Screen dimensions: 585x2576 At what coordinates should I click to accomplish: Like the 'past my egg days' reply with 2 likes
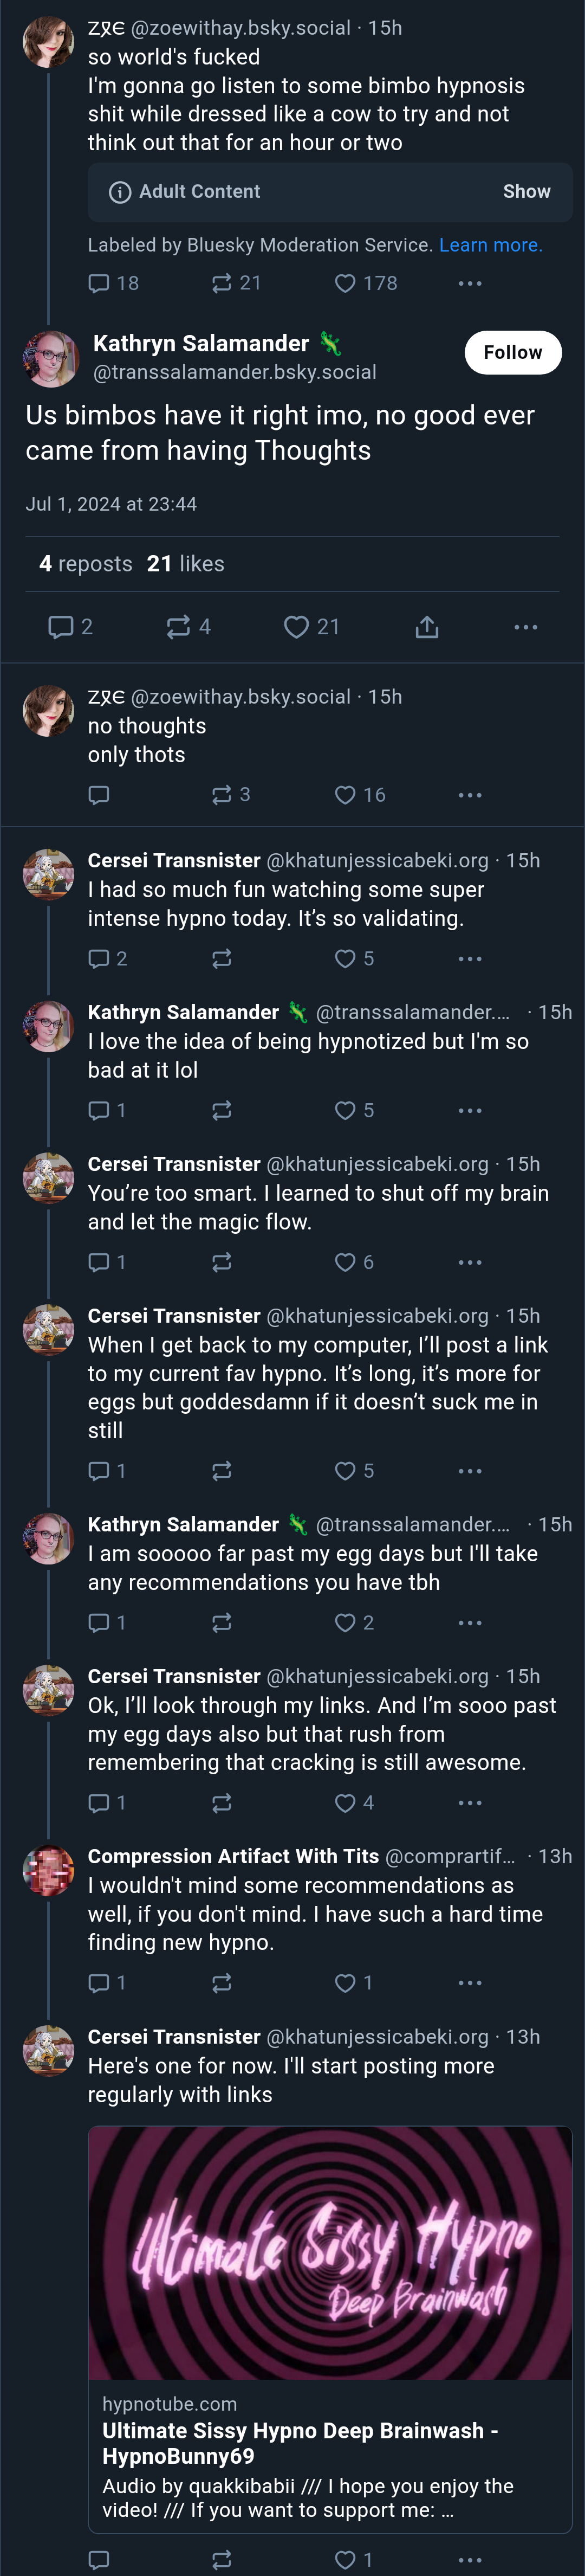(x=354, y=1623)
